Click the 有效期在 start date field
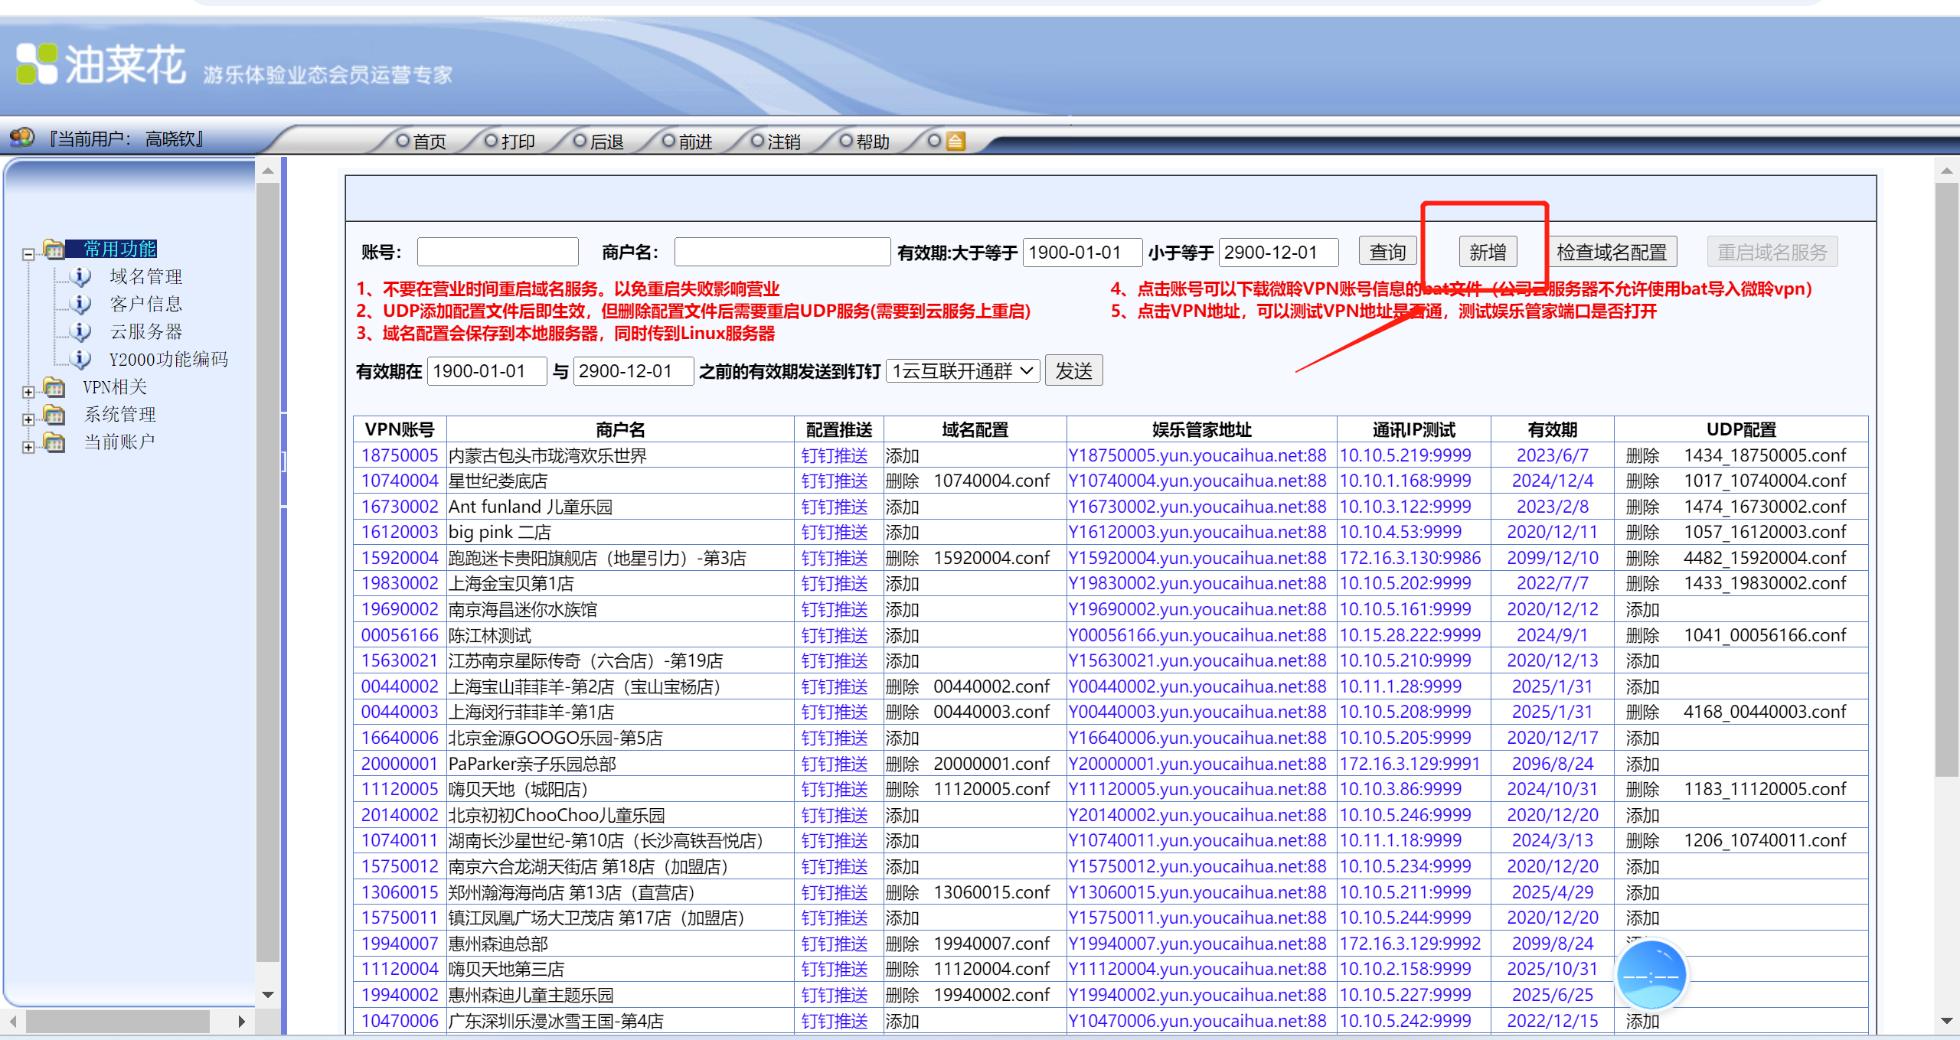This screenshot has height=1040, width=1960. pos(487,371)
